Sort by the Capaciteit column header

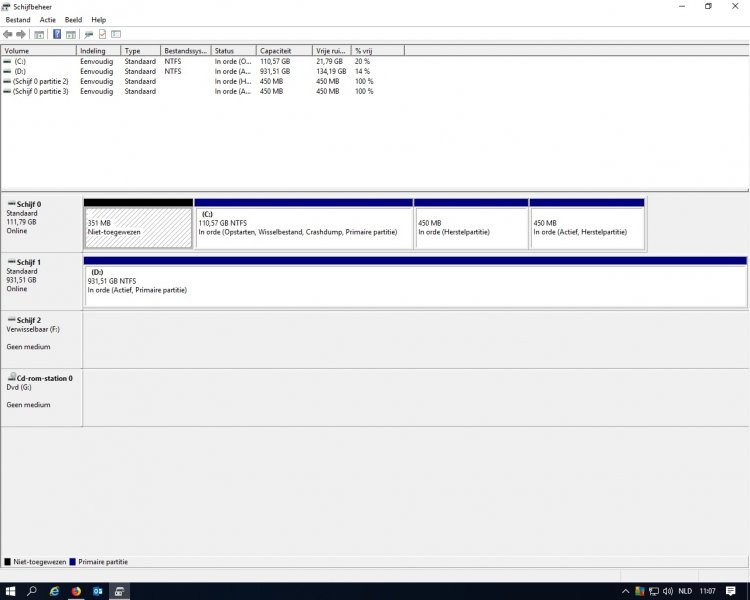tap(283, 50)
